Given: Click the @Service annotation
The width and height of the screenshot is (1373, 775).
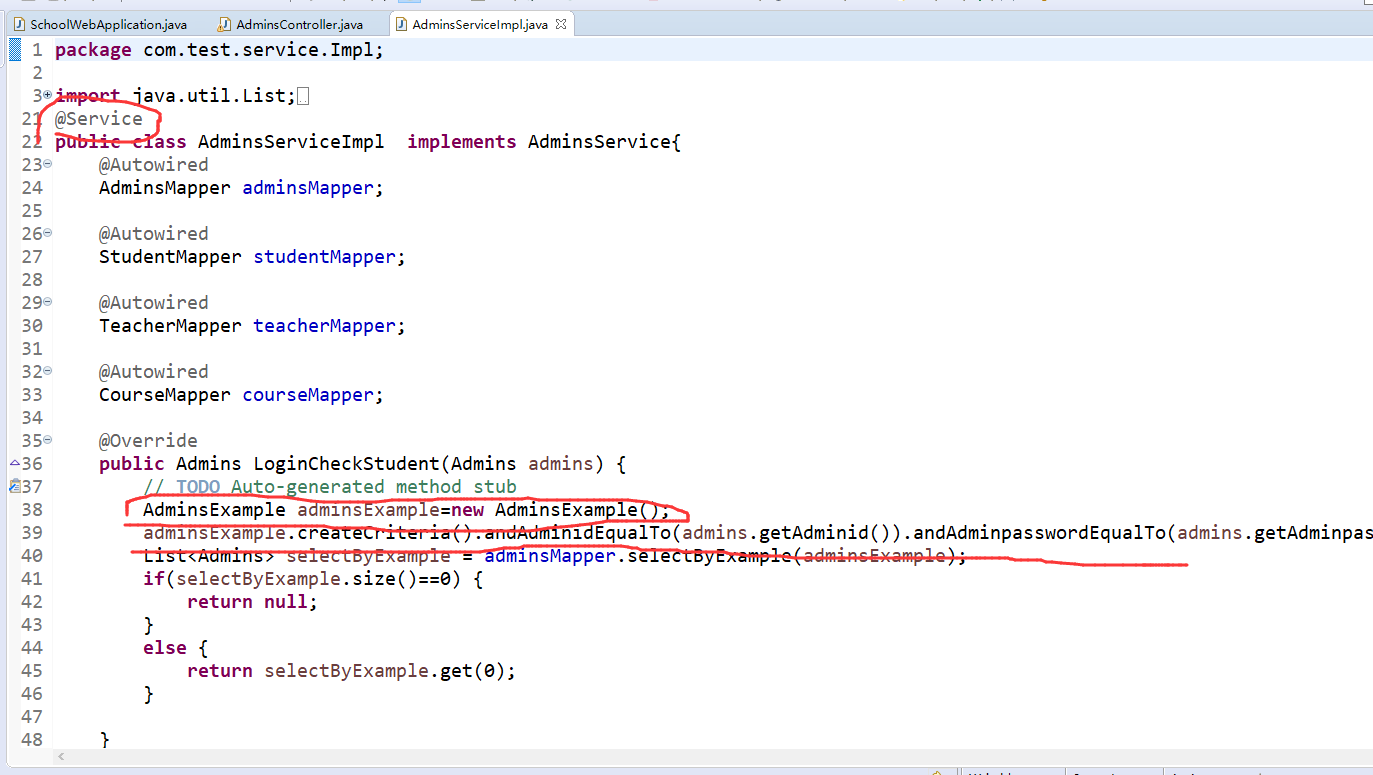Looking at the screenshot, I should (99, 119).
